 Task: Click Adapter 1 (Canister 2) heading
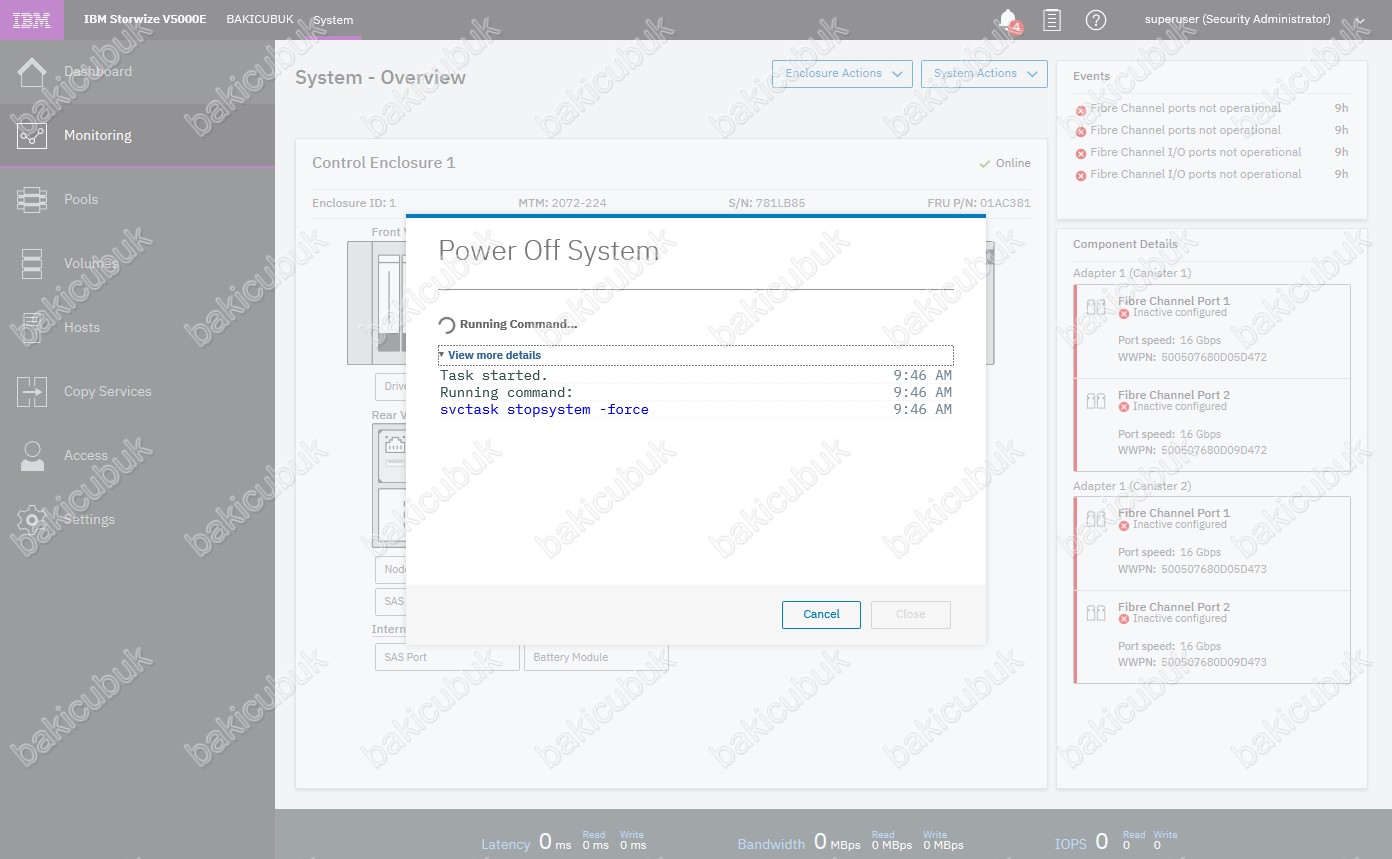(1132, 486)
